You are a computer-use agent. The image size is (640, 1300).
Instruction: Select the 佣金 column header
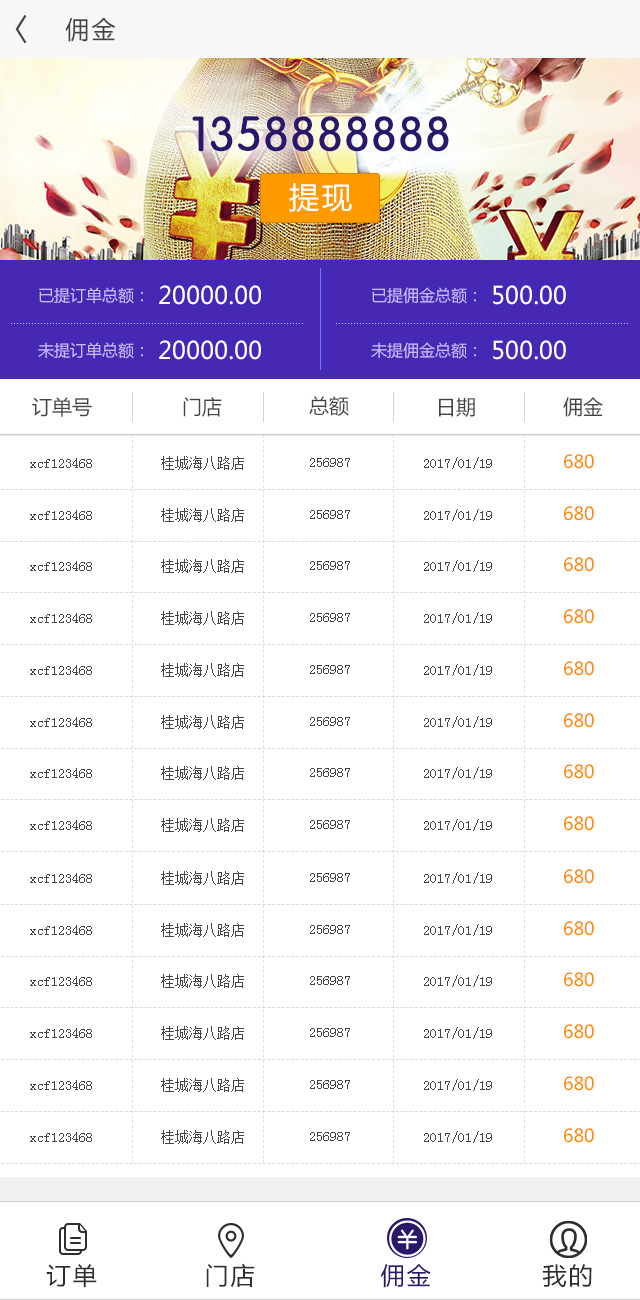582,407
